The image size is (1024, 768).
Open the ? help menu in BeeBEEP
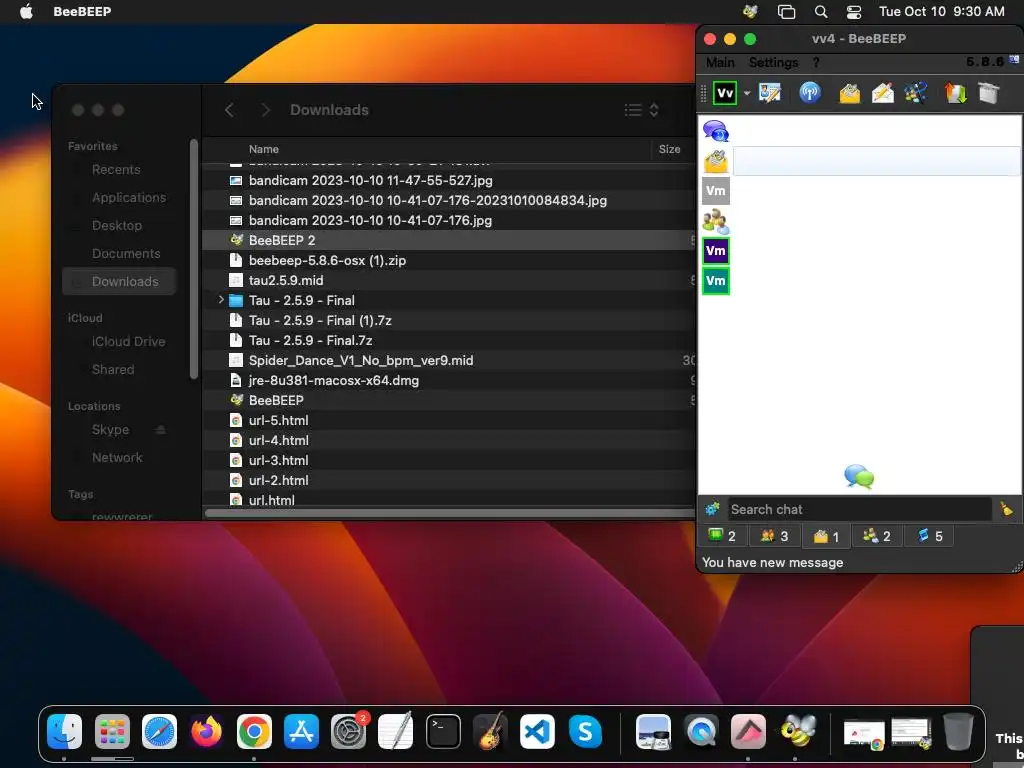pyautogui.click(x=816, y=62)
